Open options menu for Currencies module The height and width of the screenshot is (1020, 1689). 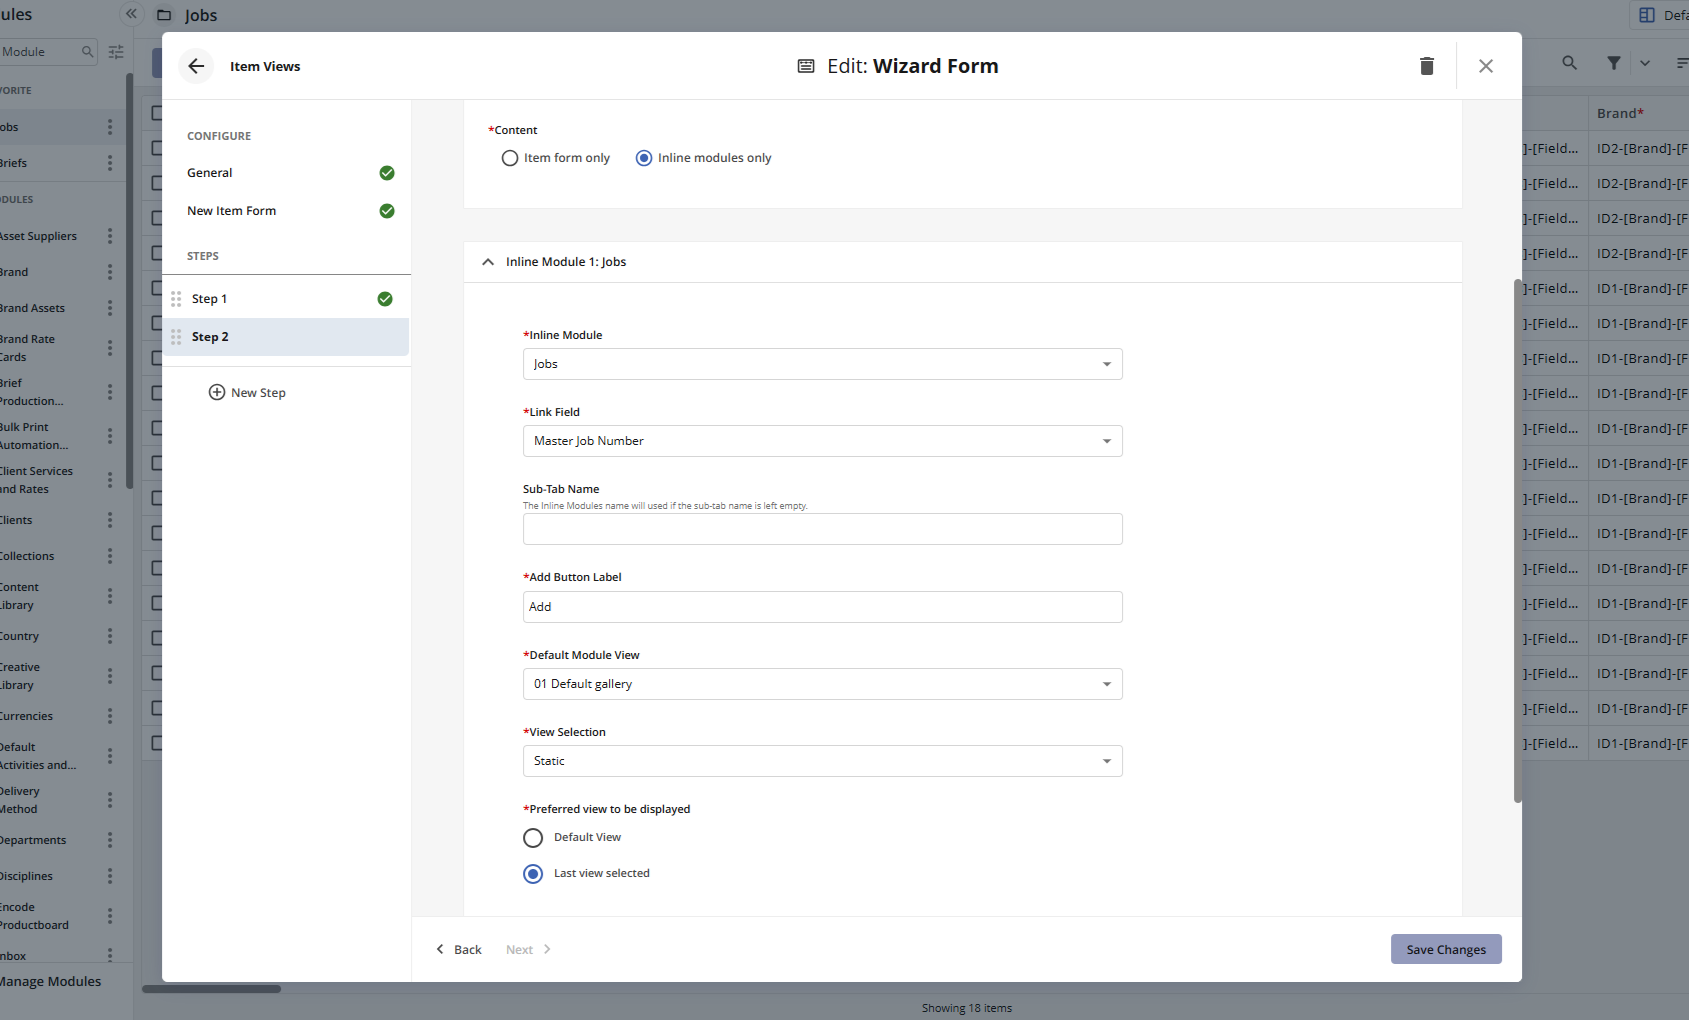(110, 716)
